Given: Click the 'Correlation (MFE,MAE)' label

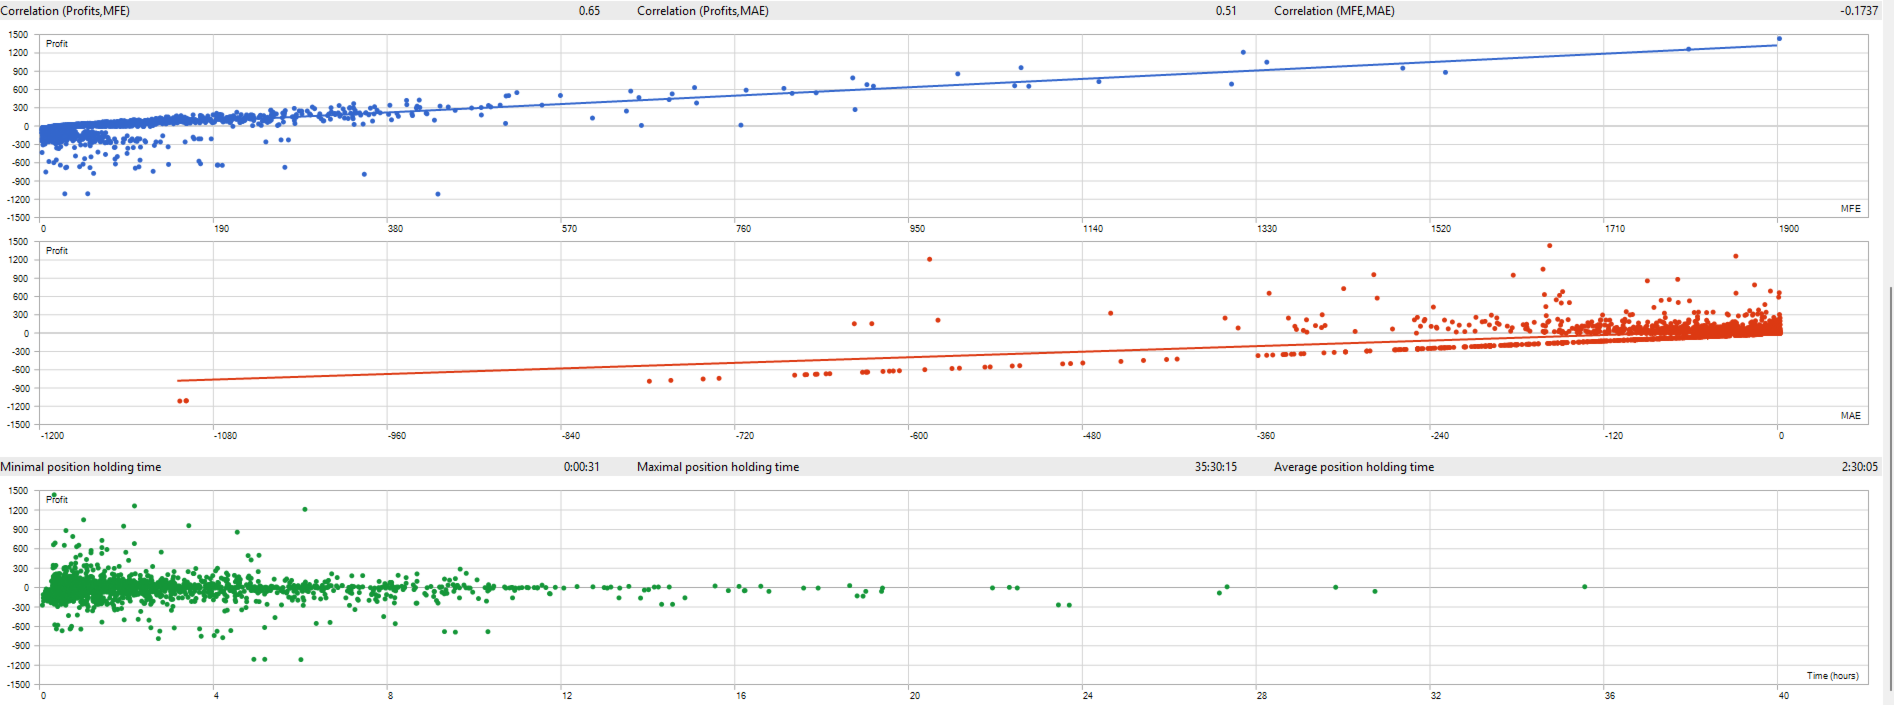Looking at the screenshot, I should point(1334,11).
